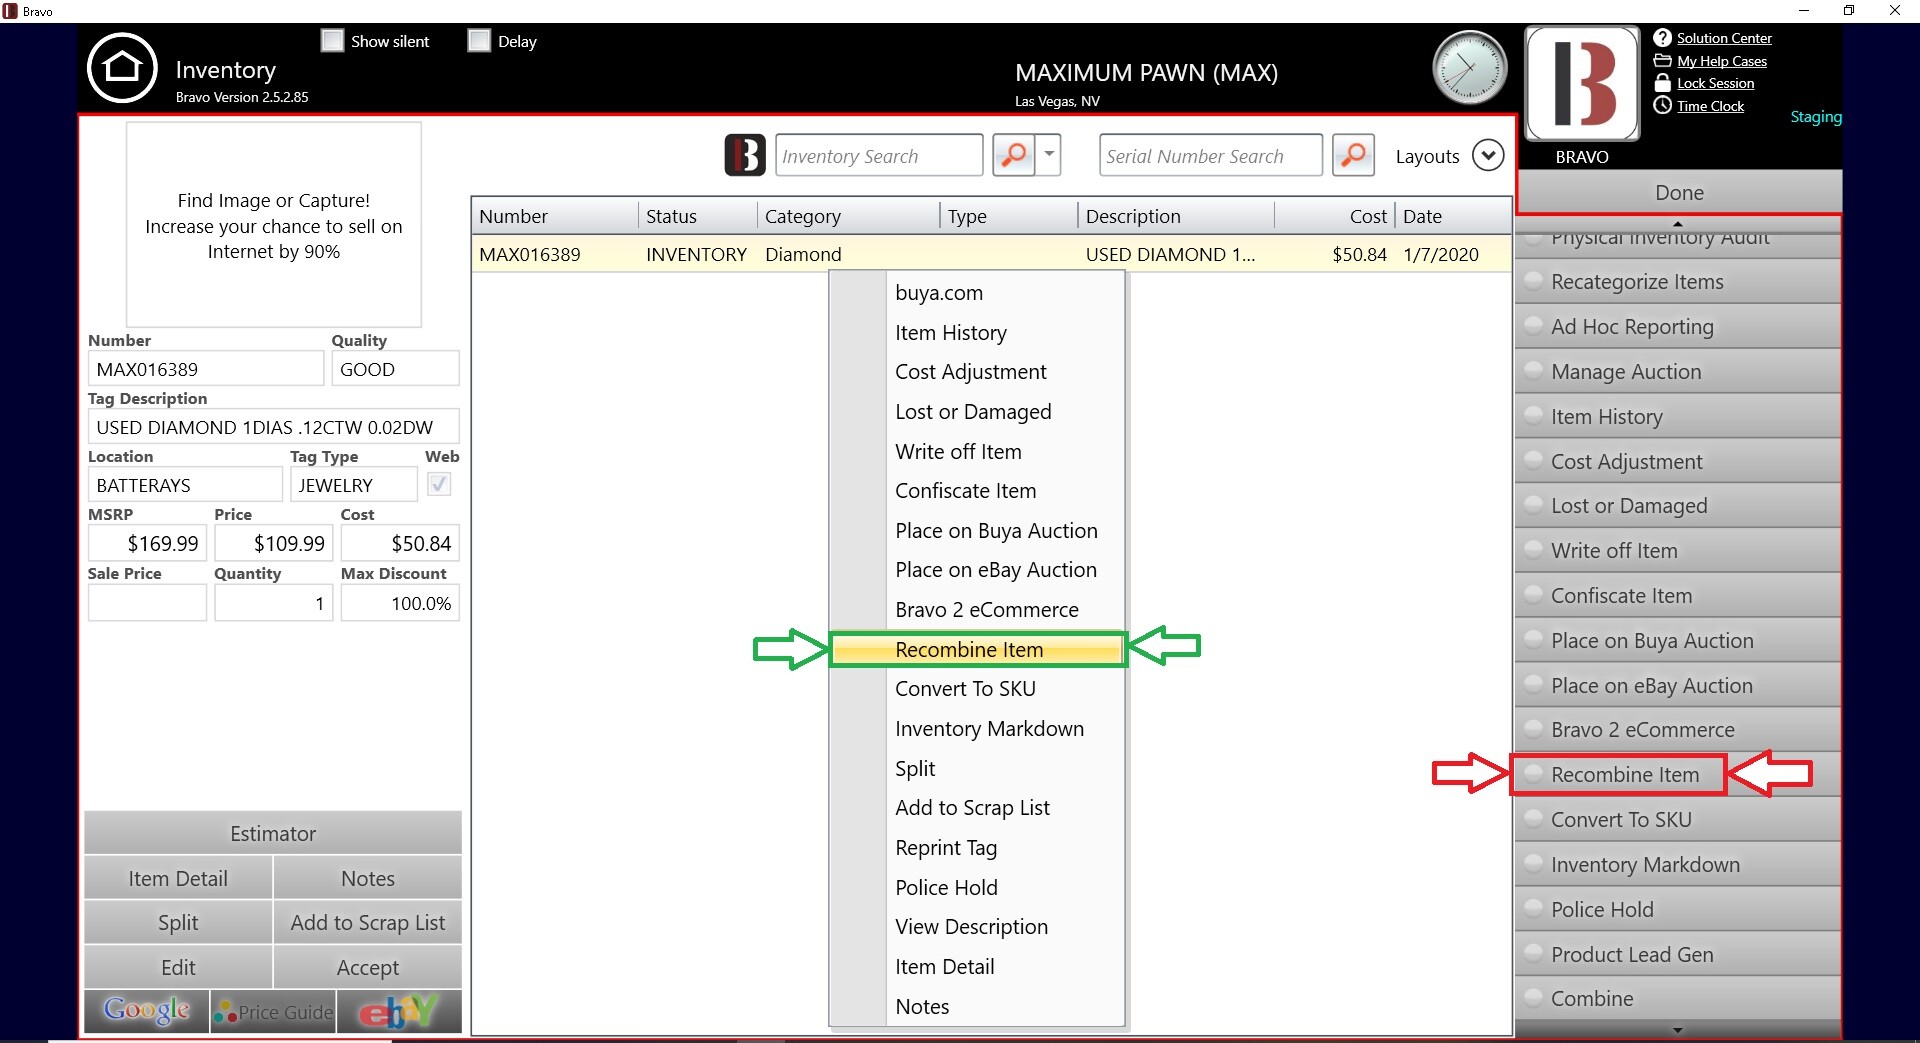
Task: Select Police Hold in side panel
Action: click(x=1678, y=909)
